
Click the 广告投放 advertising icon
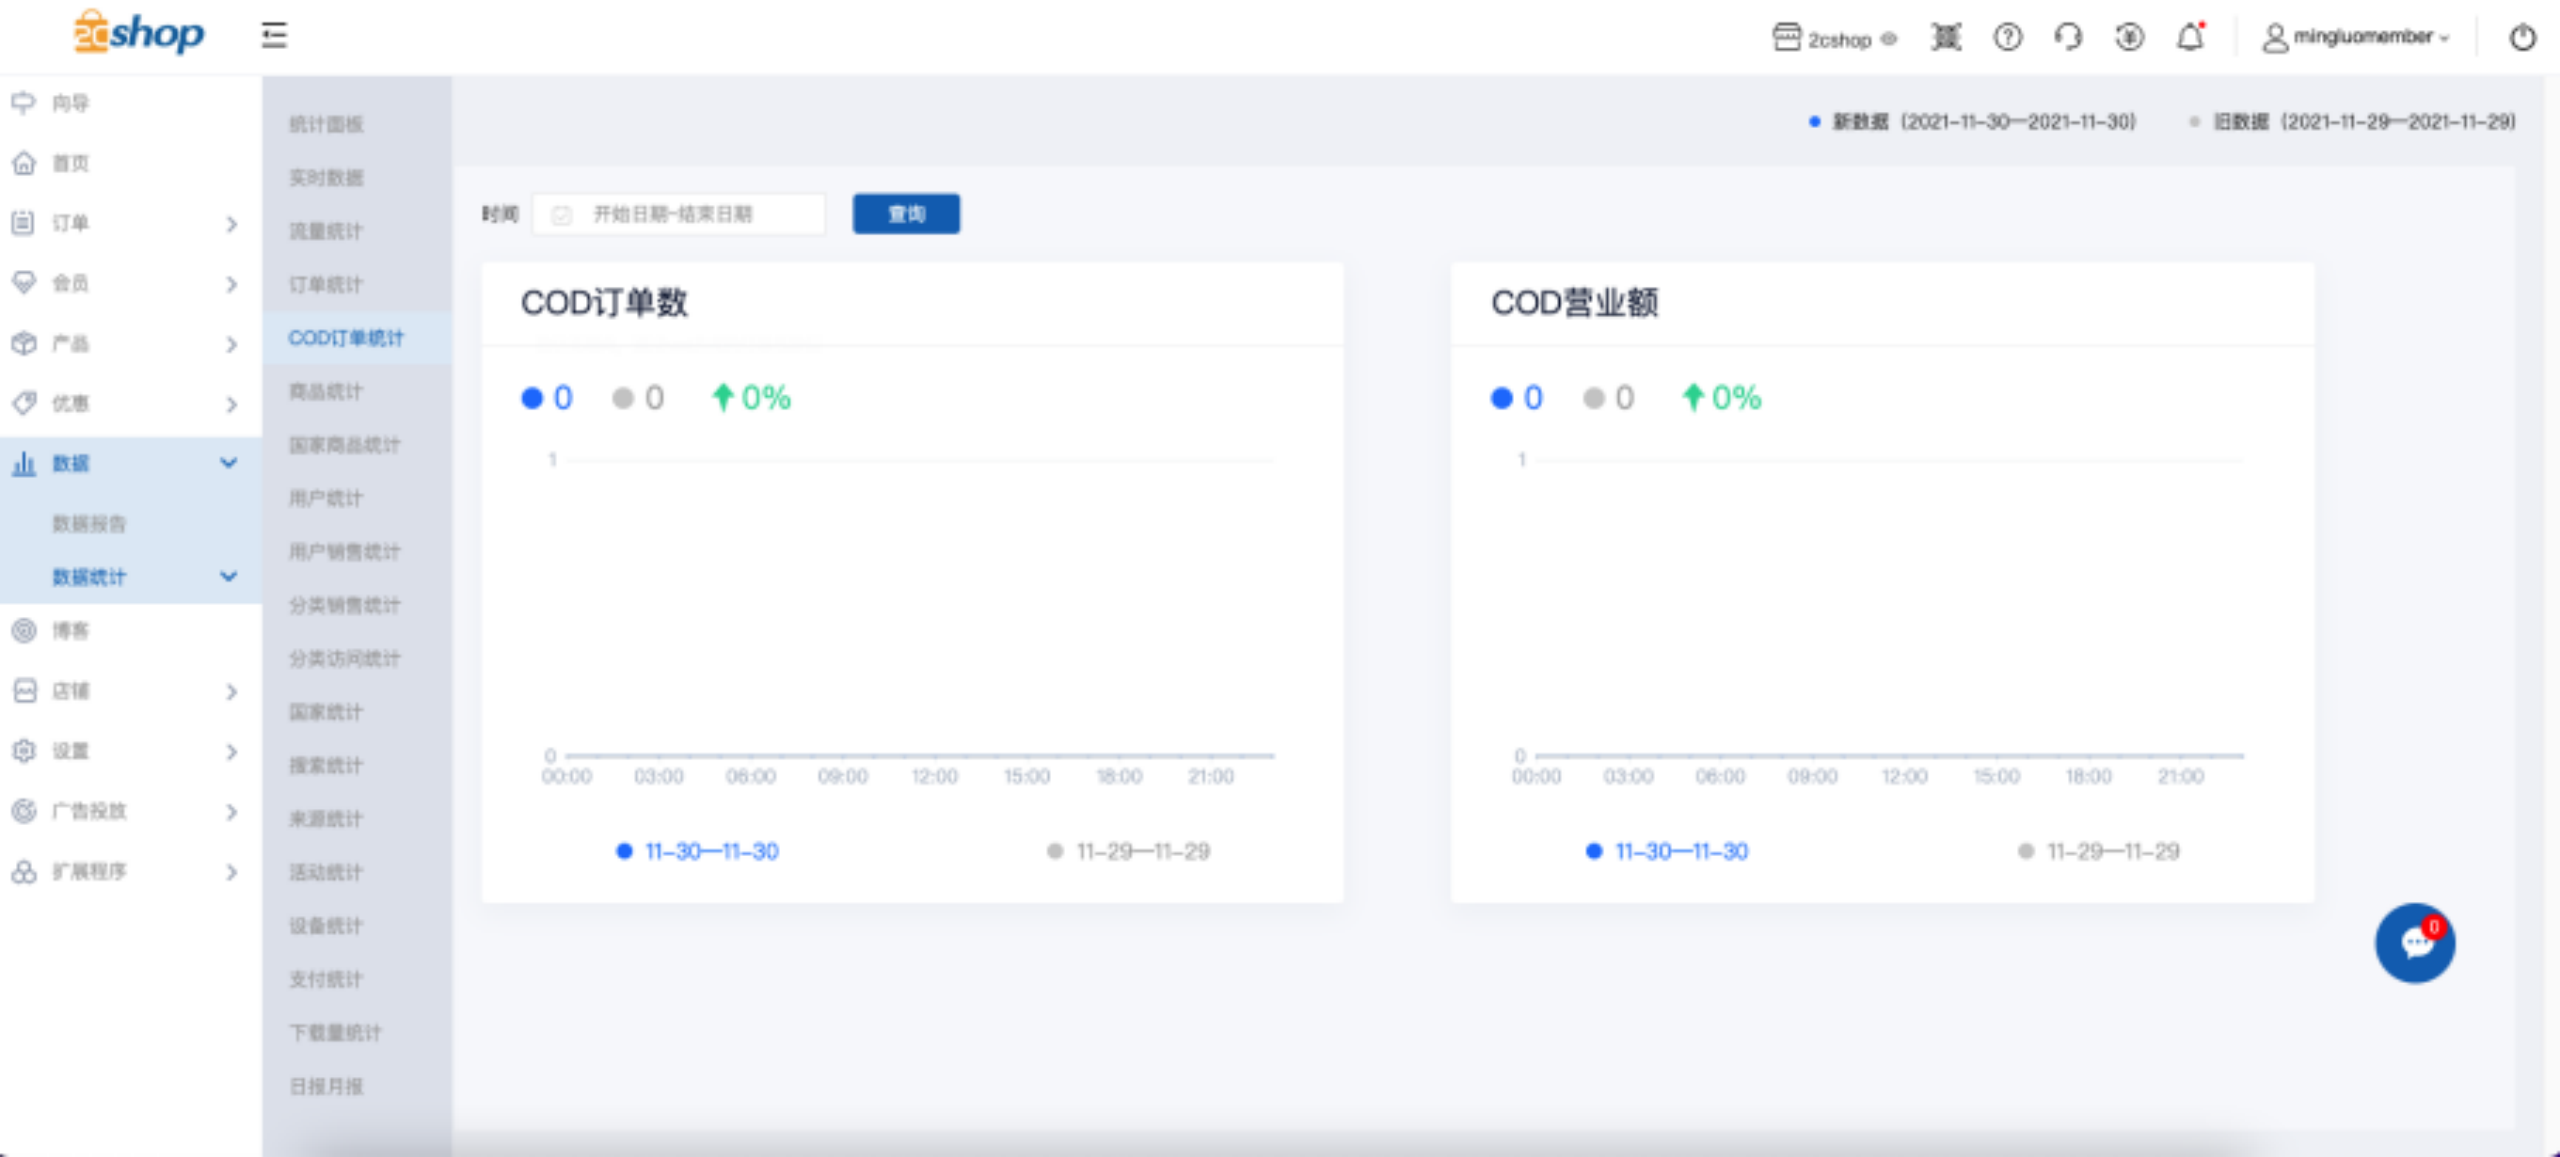point(24,810)
